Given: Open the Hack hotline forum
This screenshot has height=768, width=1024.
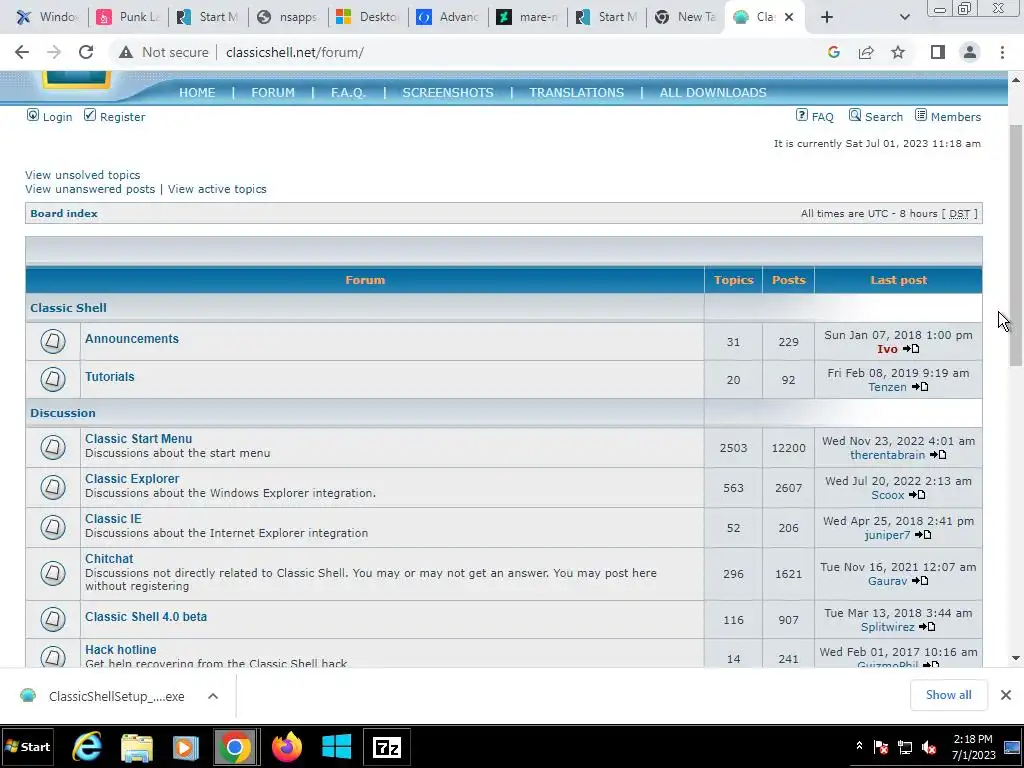Looking at the screenshot, I should 121,650.
